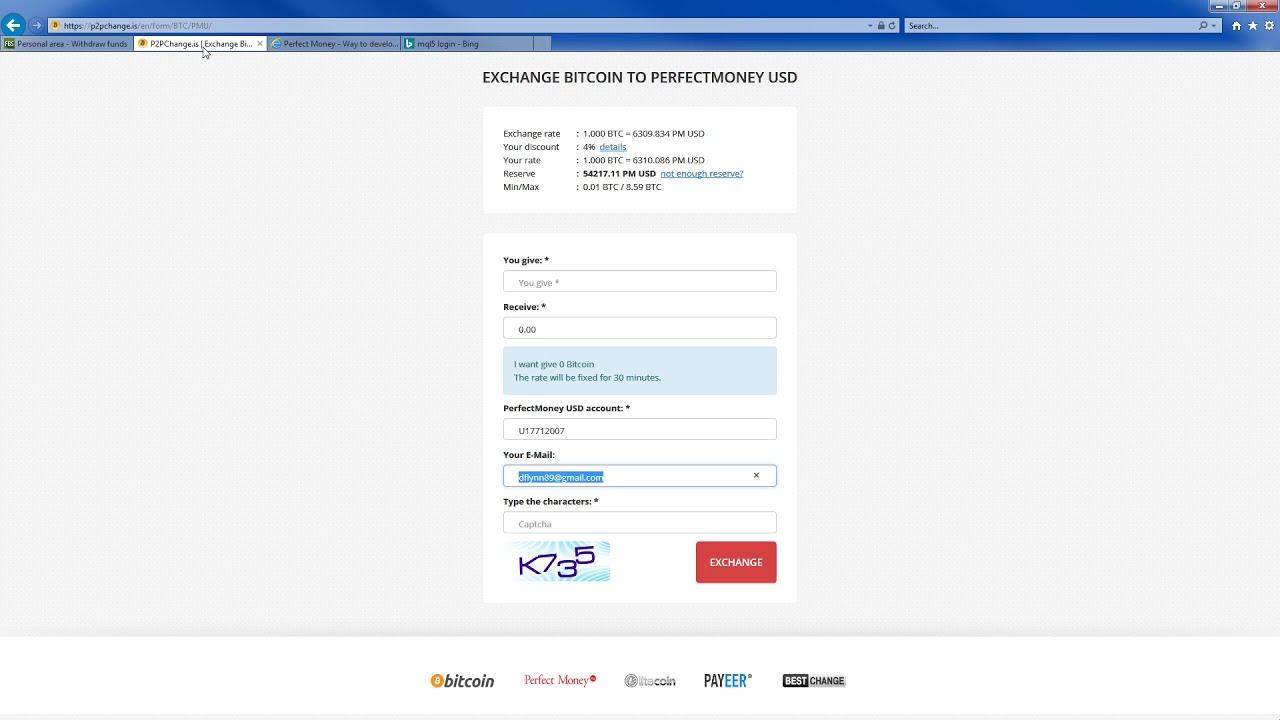Click the security lock icon in address bar
This screenshot has height=720, width=1280.
click(x=881, y=26)
